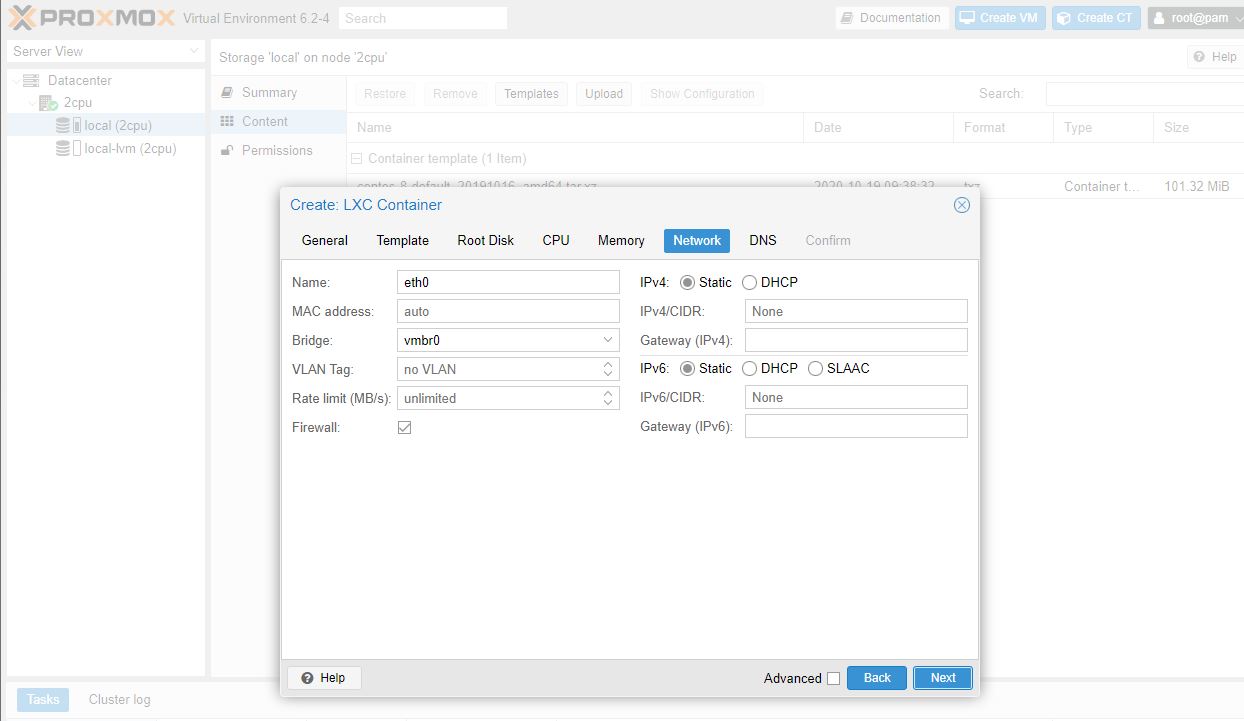Click the IPv4/CIDR input field
Screen dimensions: 1244x721
pos(856,312)
